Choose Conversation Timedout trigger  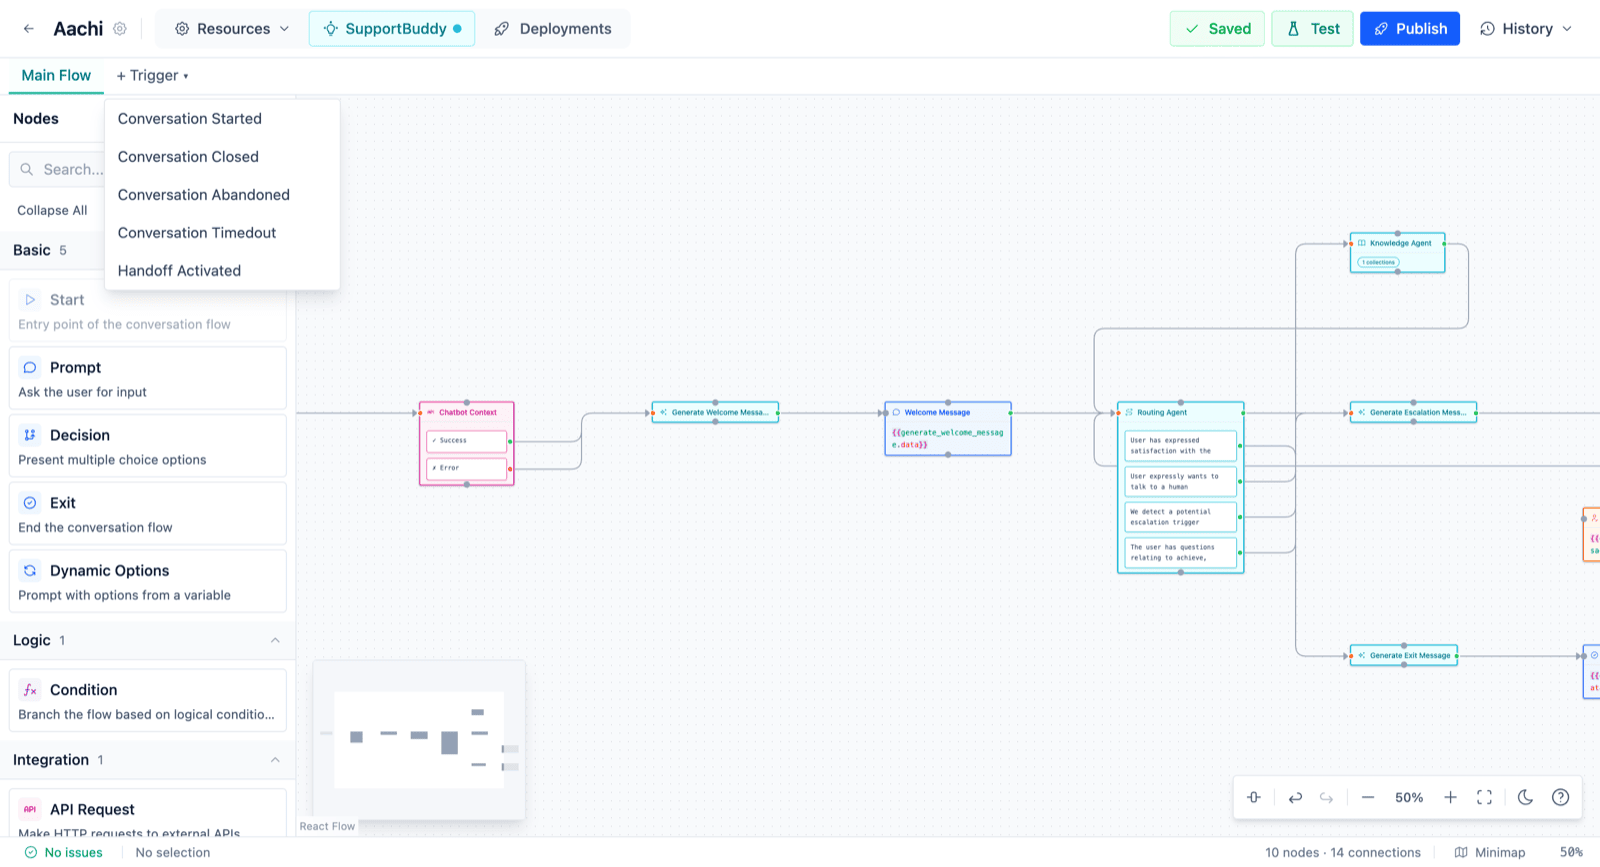tap(222, 233)
